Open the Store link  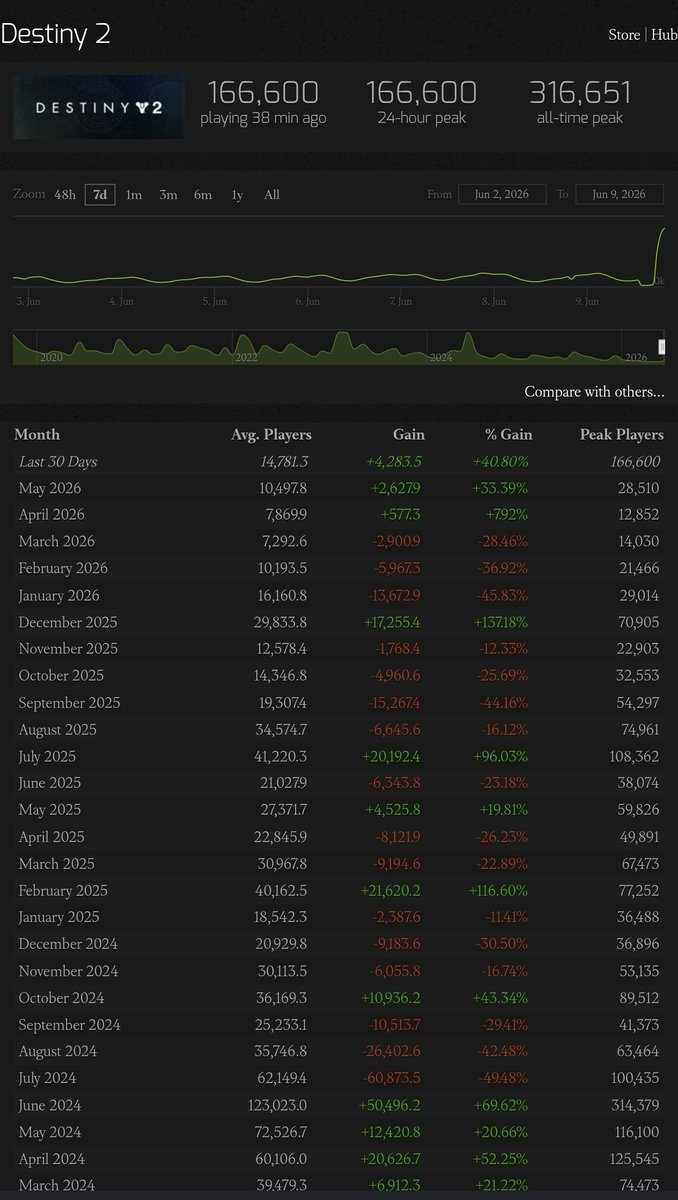click(624, 35)
